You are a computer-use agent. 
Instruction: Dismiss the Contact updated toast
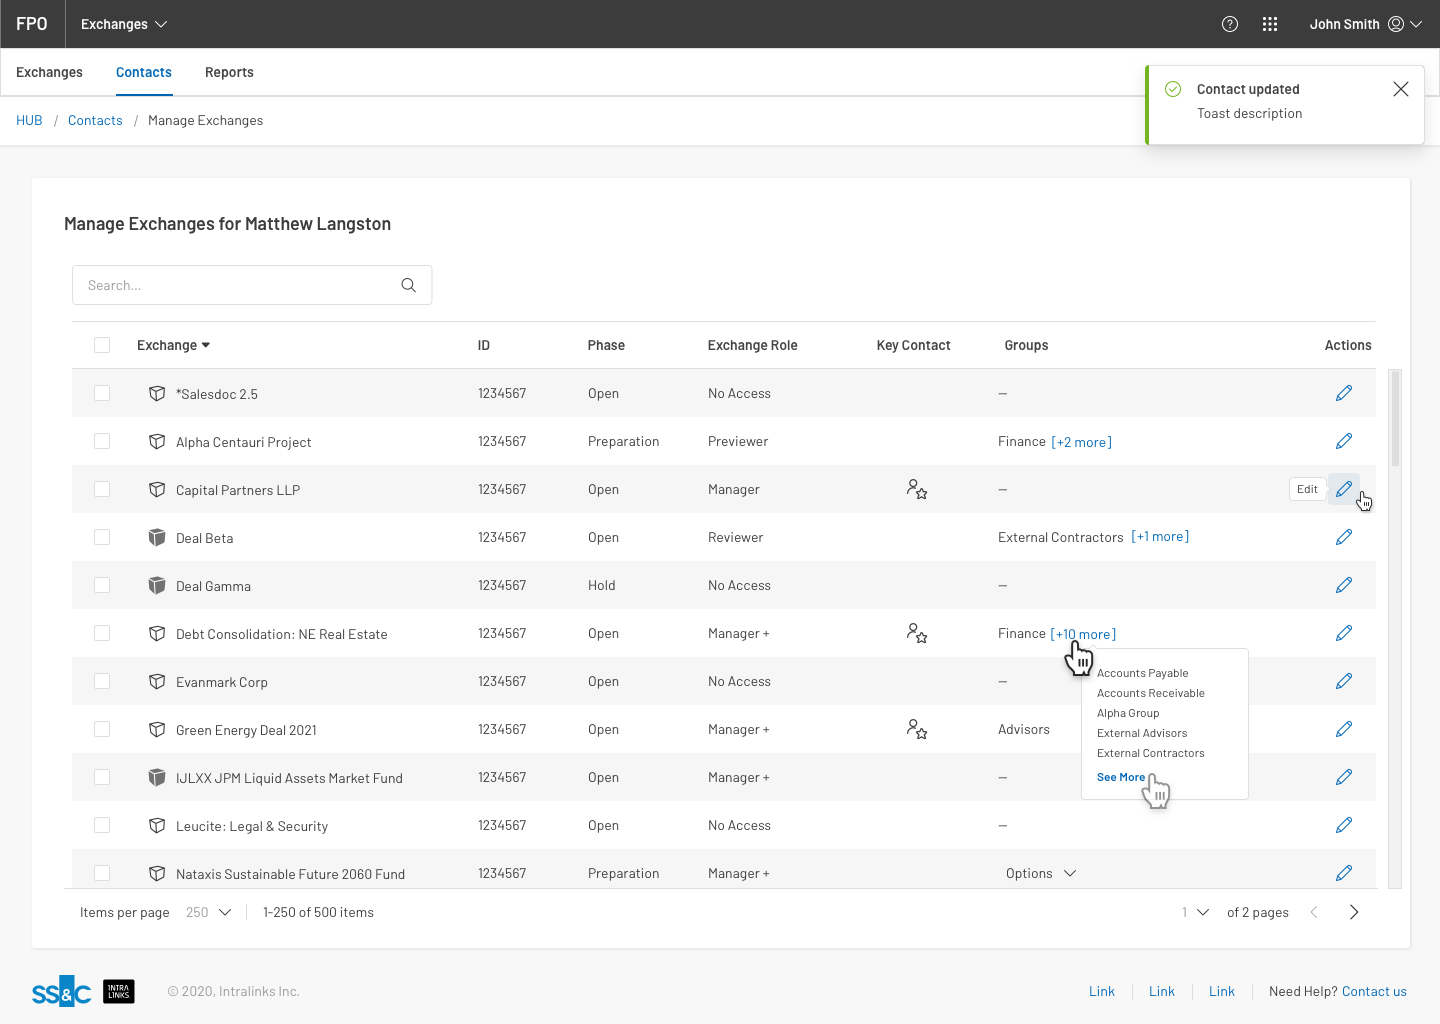(x=1401, y=89)
